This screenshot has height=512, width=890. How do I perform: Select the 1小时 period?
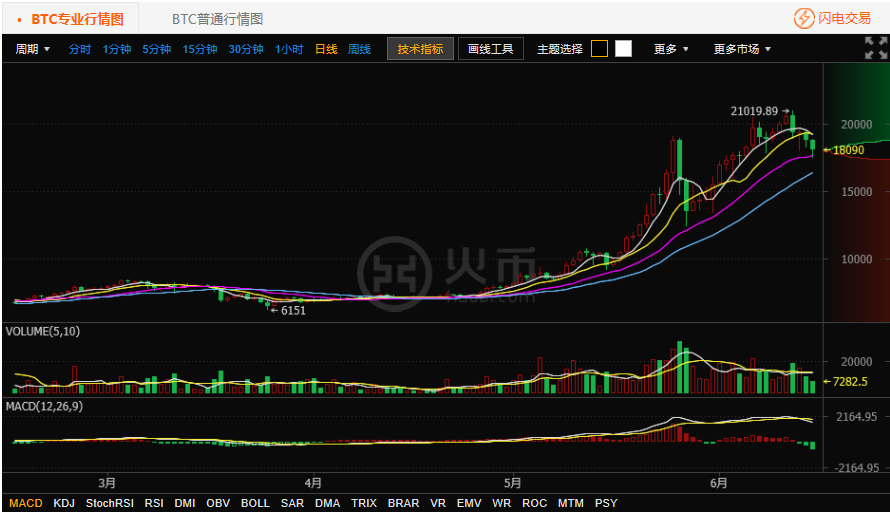[289, 49]
